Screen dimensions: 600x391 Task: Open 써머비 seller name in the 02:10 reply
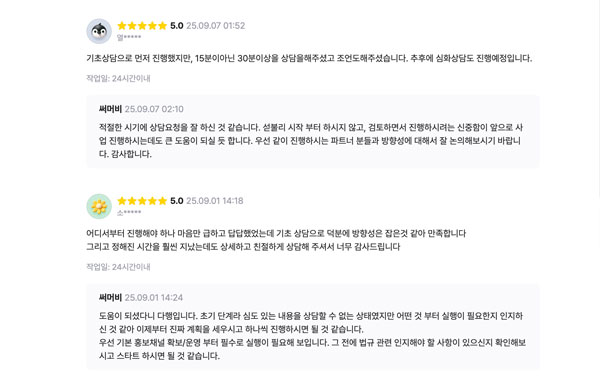pyautogui.click(x=110, y=109)
